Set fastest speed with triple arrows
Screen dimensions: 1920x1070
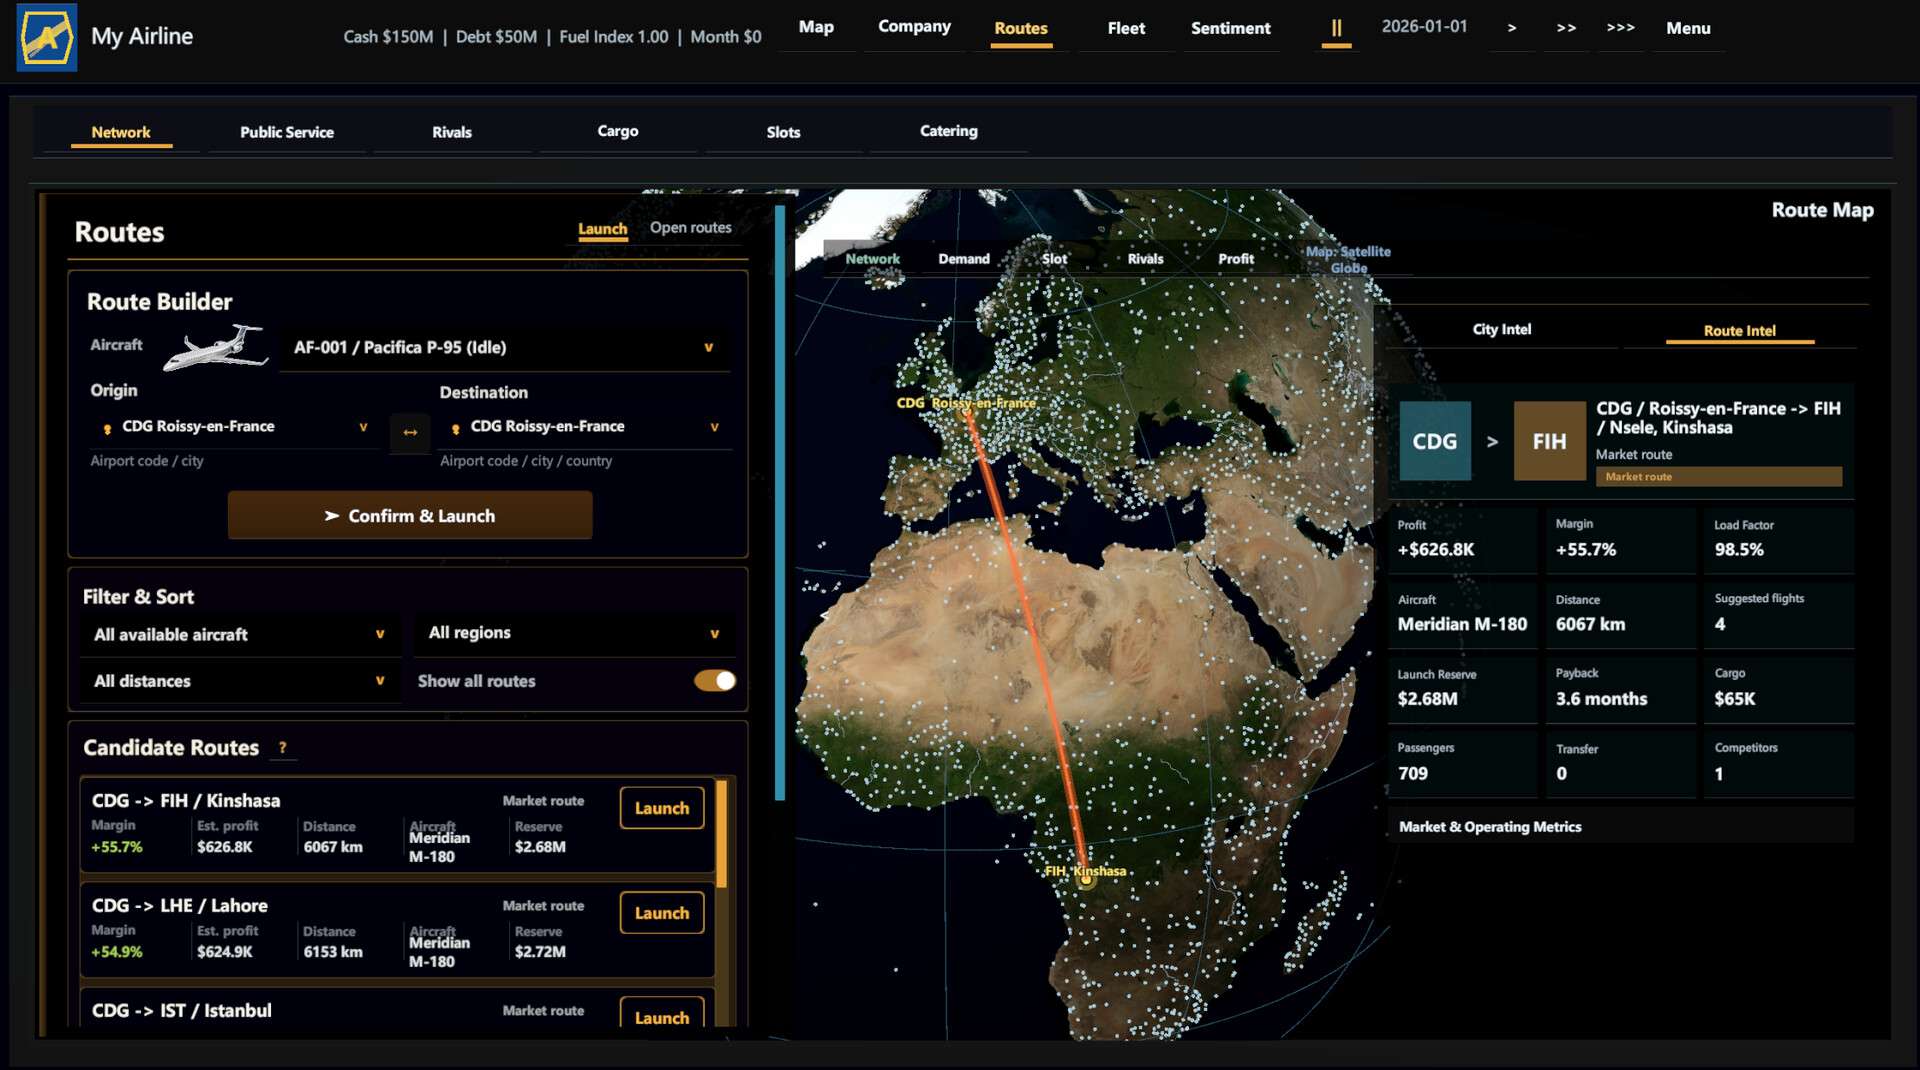pos(1620,28)
